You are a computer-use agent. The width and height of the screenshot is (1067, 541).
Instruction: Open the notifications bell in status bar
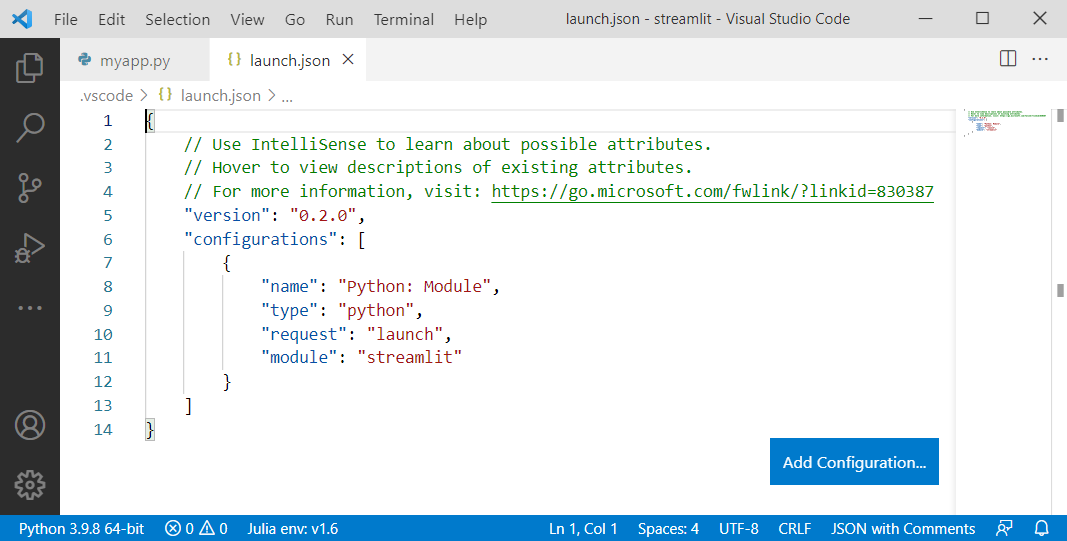(x=1041, y=528)
